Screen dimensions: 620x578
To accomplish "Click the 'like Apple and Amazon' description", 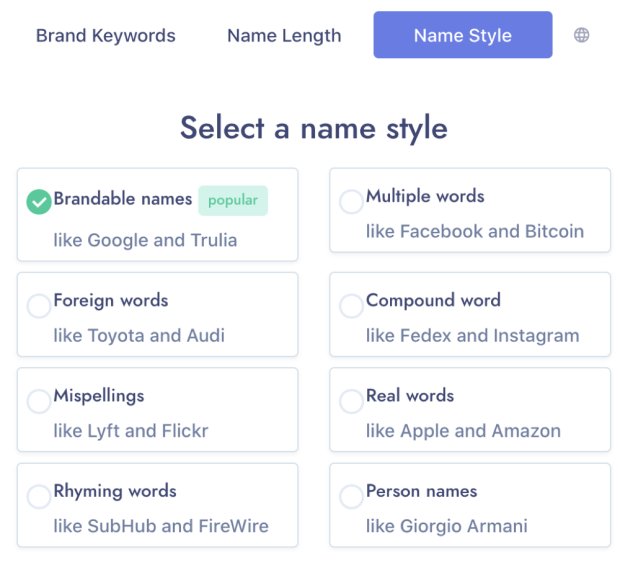I will point(463,431).
